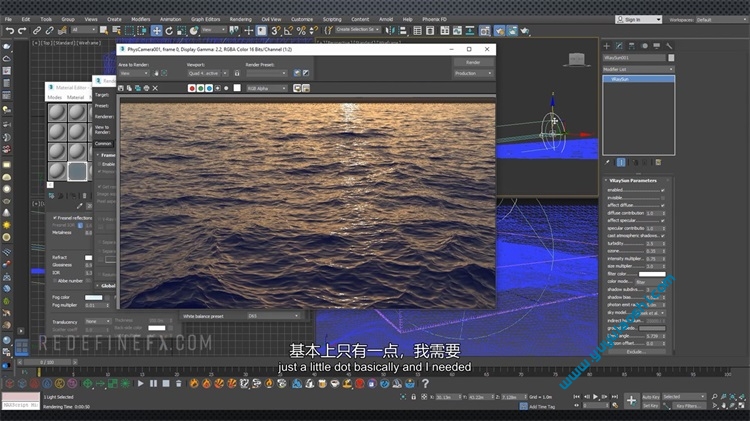Toggle the Angle Snap icon
The height and width of the screenshot is (421, 750).
pos(288,31)
